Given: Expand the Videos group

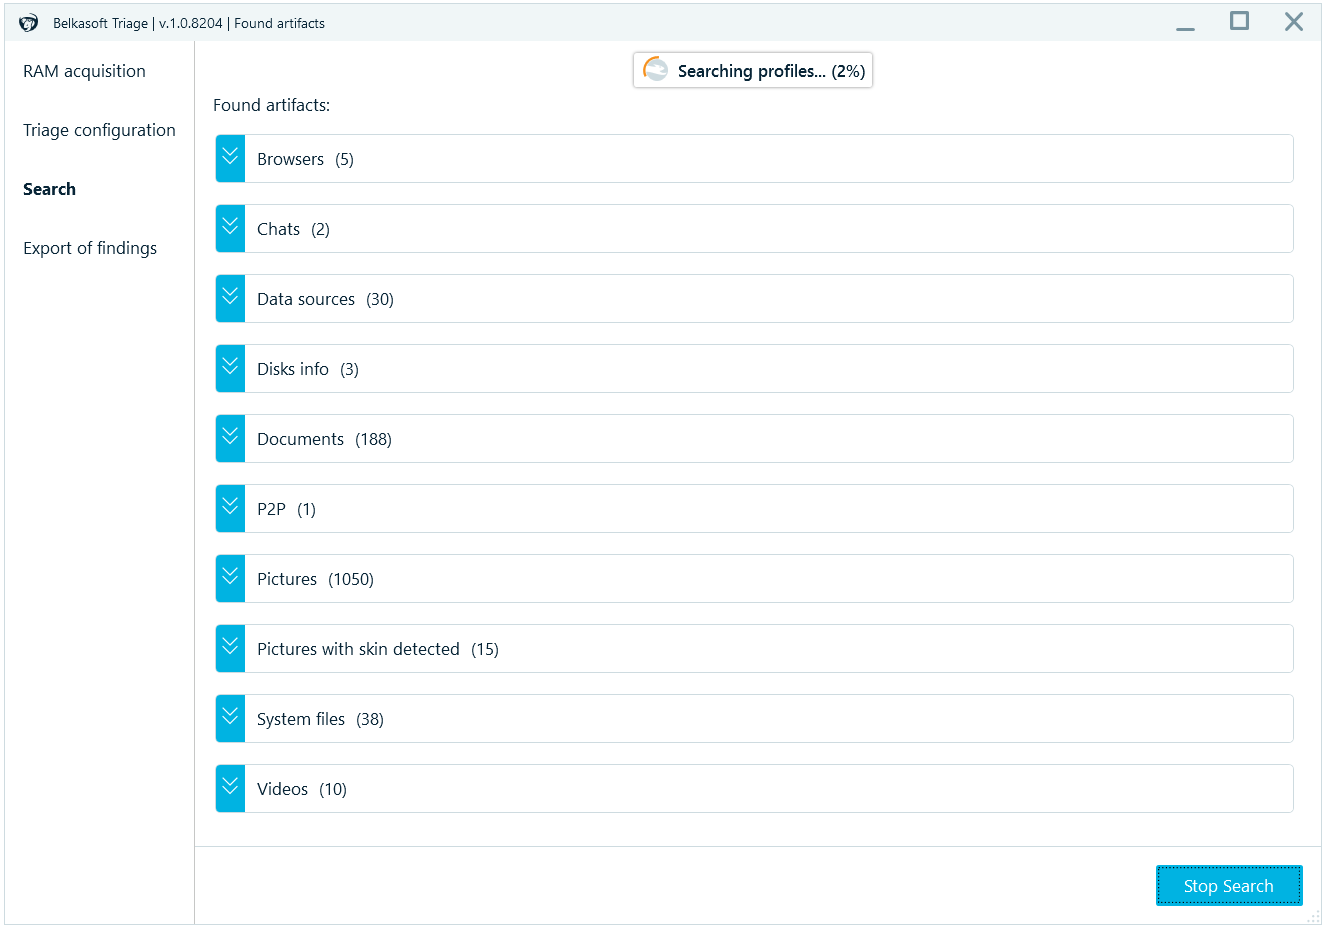Looking at the screenshot, I should pyautogui.click(x=230, y=789).
